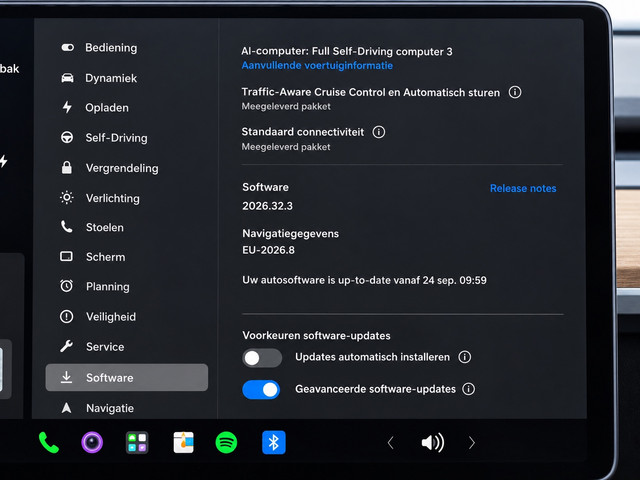The image size is (640, 480).
Task: Launch the dashcam camera app
Action: 92,442
